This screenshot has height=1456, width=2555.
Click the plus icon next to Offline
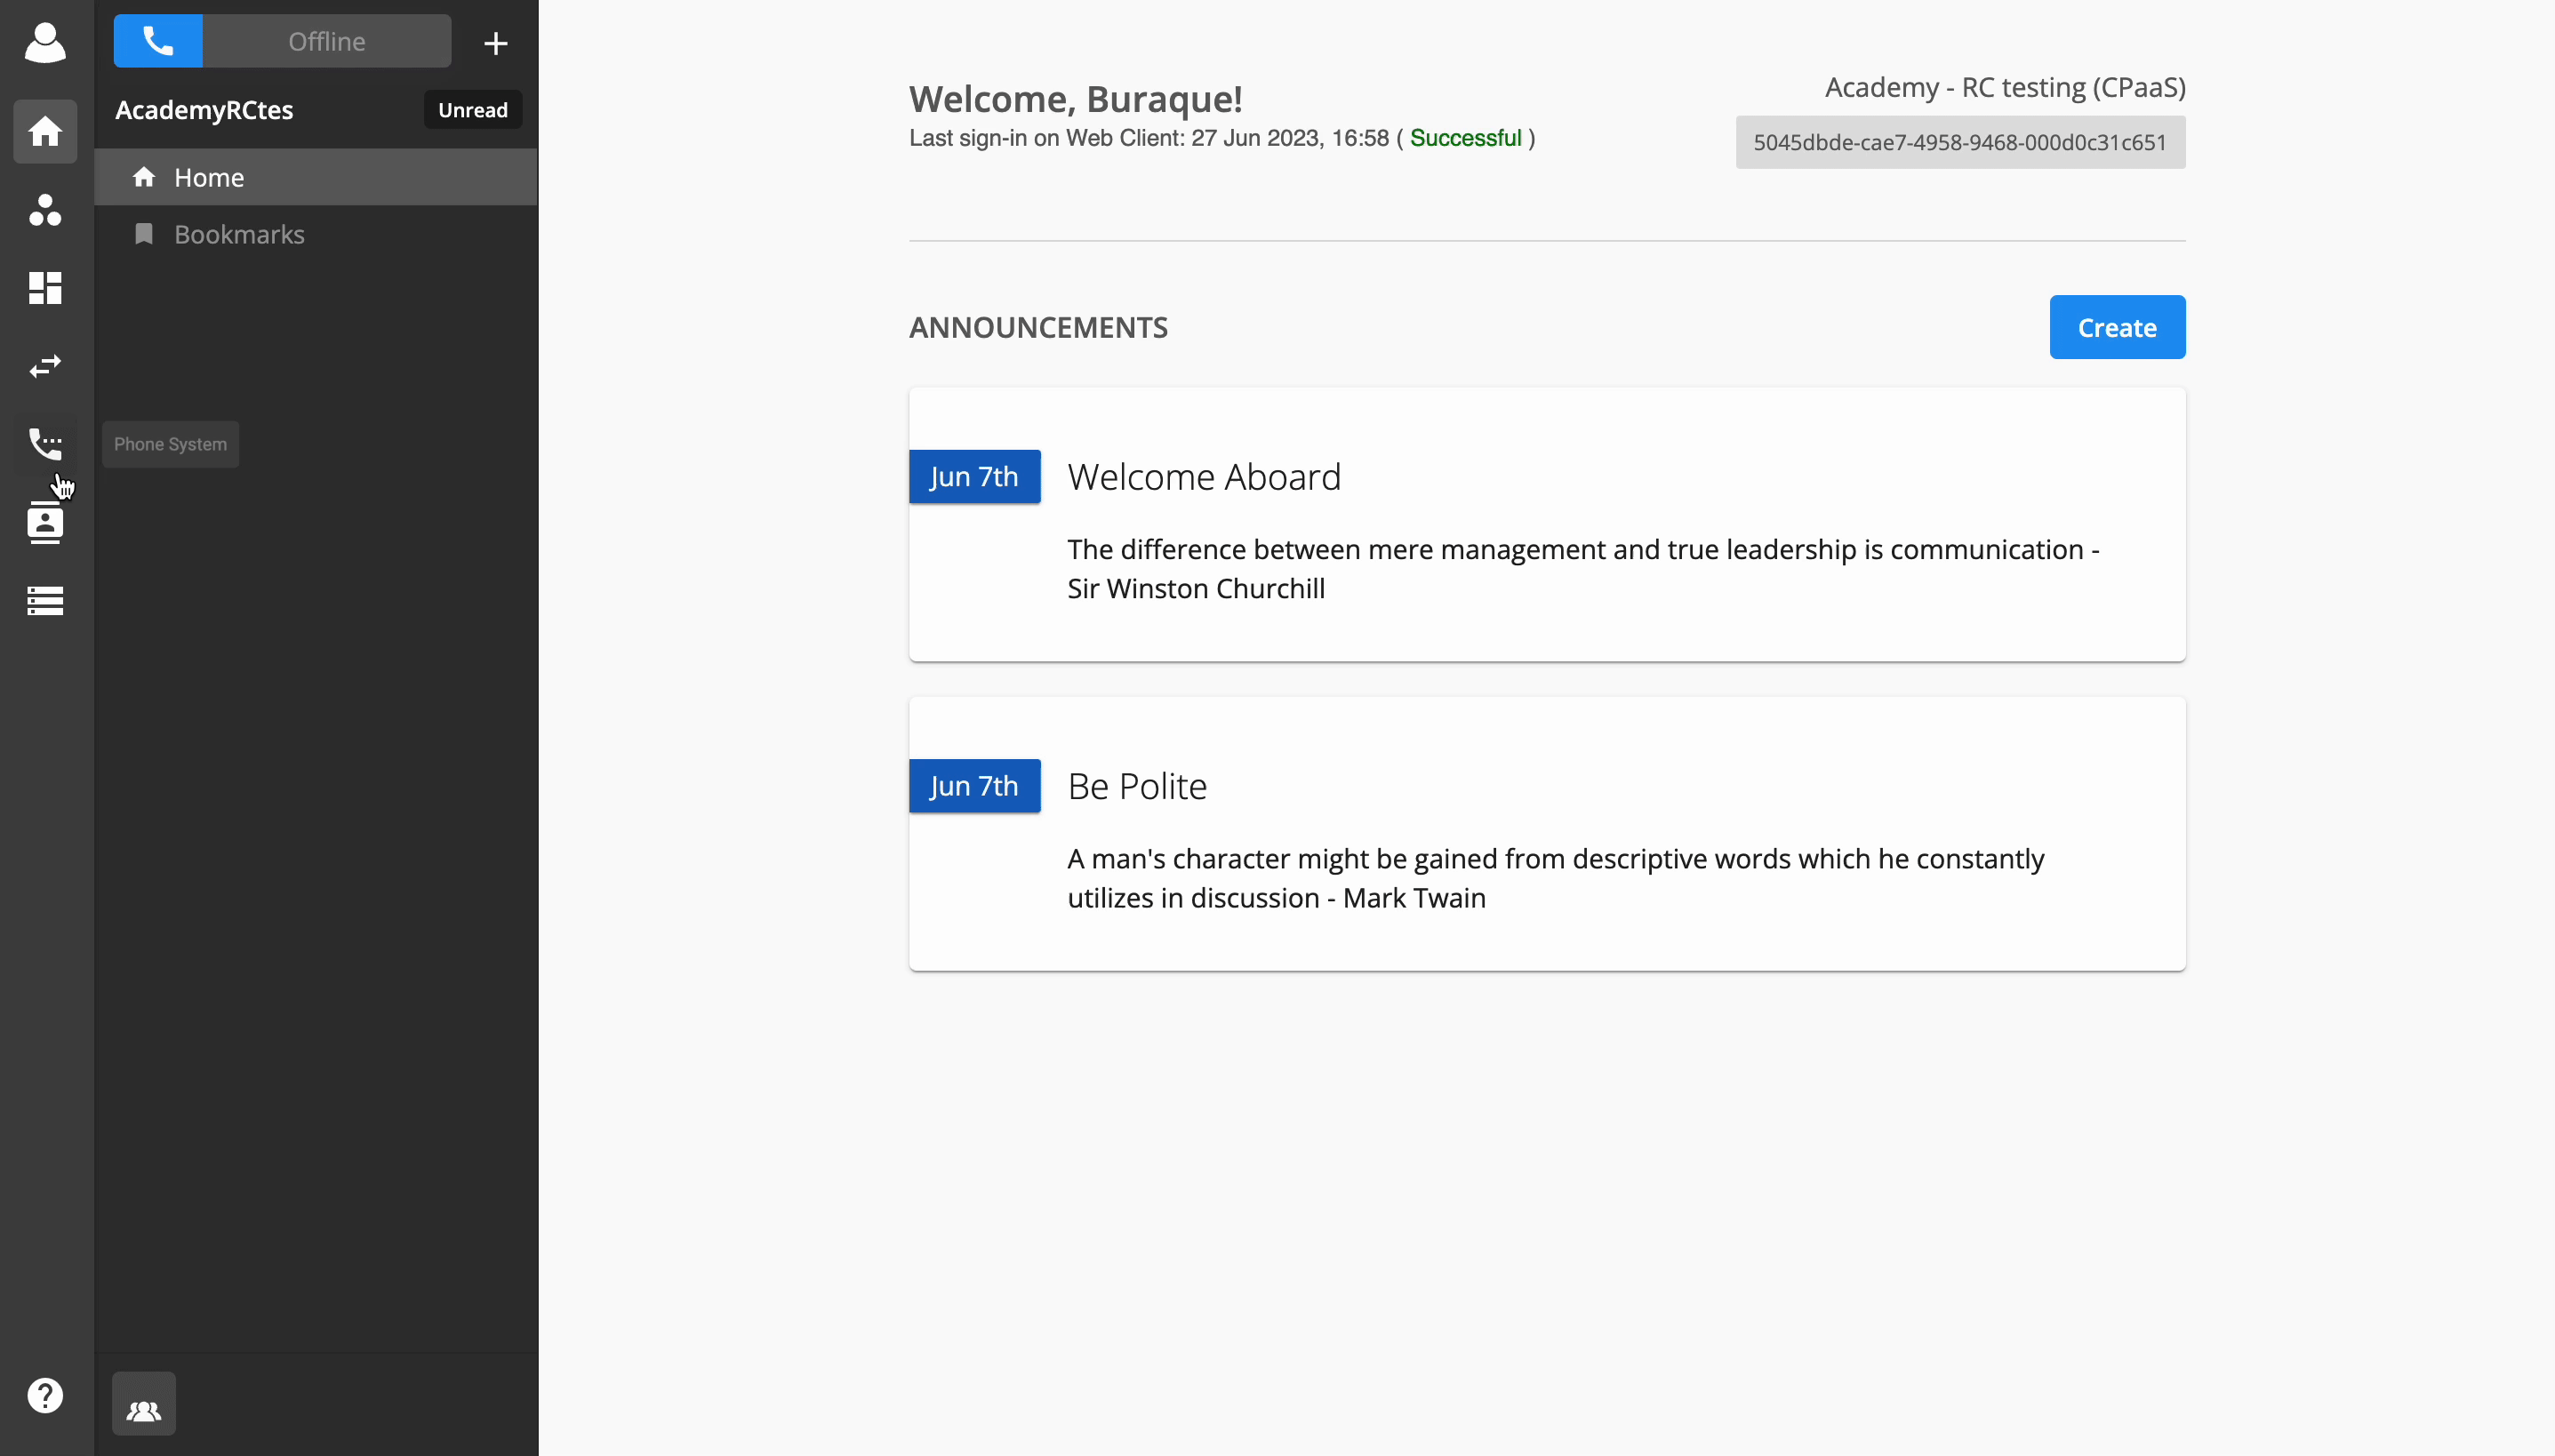click(x=496, y=43)
